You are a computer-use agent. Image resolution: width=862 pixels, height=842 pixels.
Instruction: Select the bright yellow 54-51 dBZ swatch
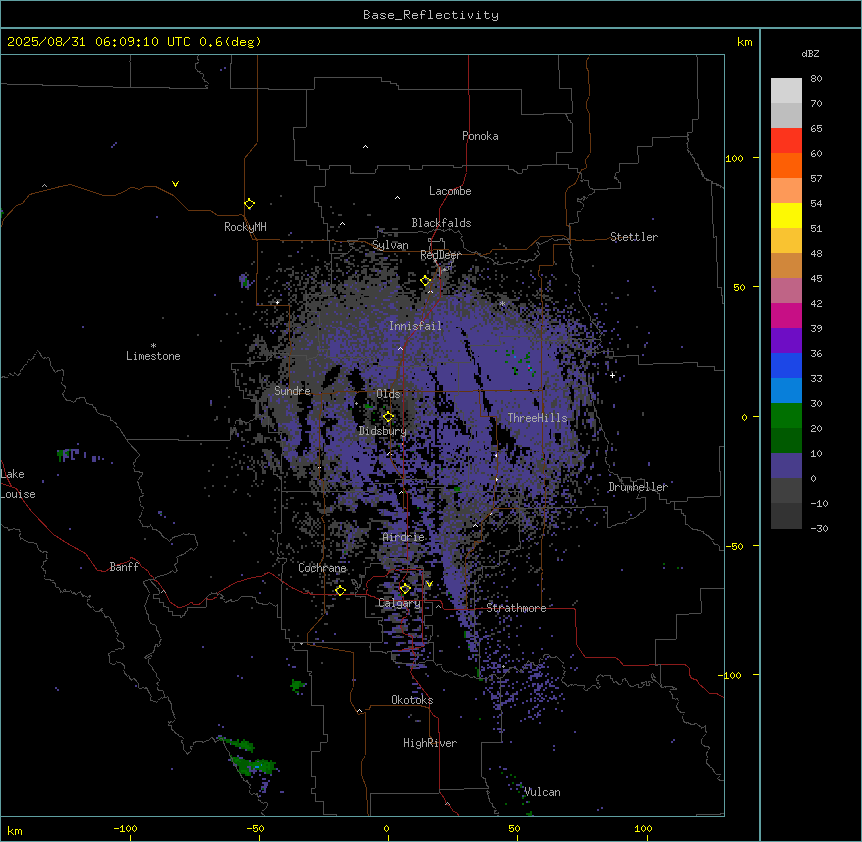click(x=786, y=215)
